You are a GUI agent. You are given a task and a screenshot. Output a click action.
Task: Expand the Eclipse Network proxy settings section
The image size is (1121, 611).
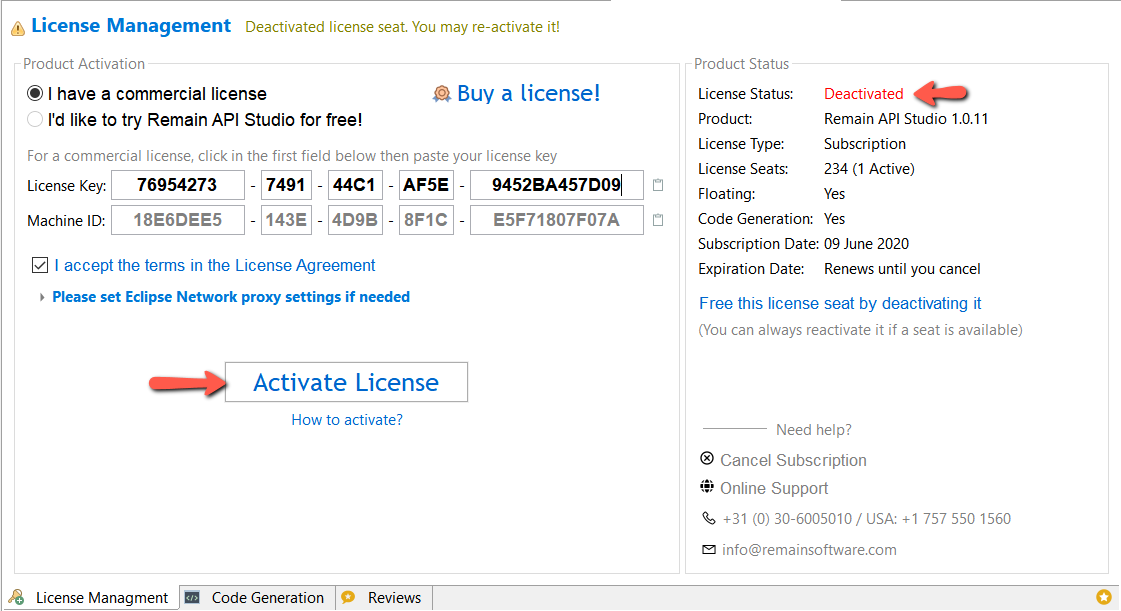pyautogui.click(x=41, y=297)
